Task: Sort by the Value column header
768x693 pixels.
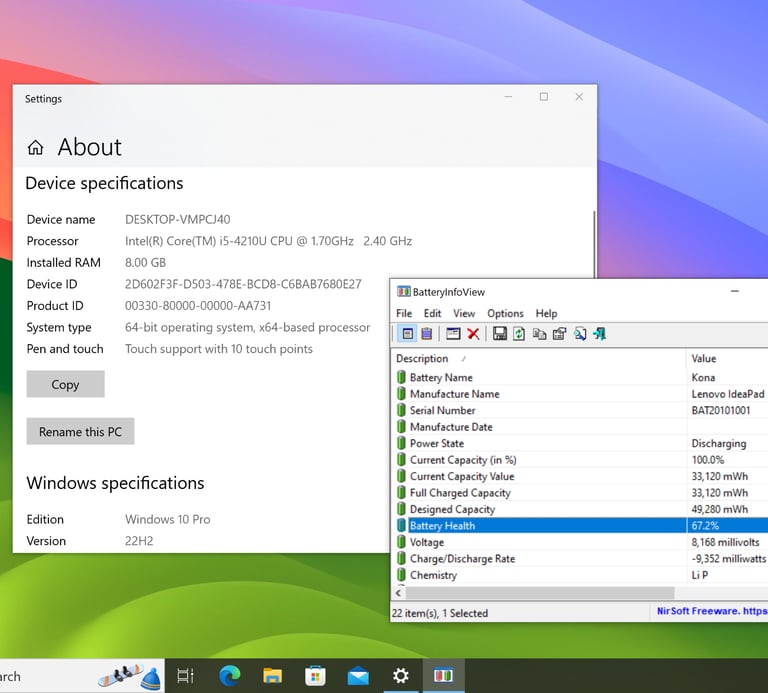Action: click(x=727, y=358)
